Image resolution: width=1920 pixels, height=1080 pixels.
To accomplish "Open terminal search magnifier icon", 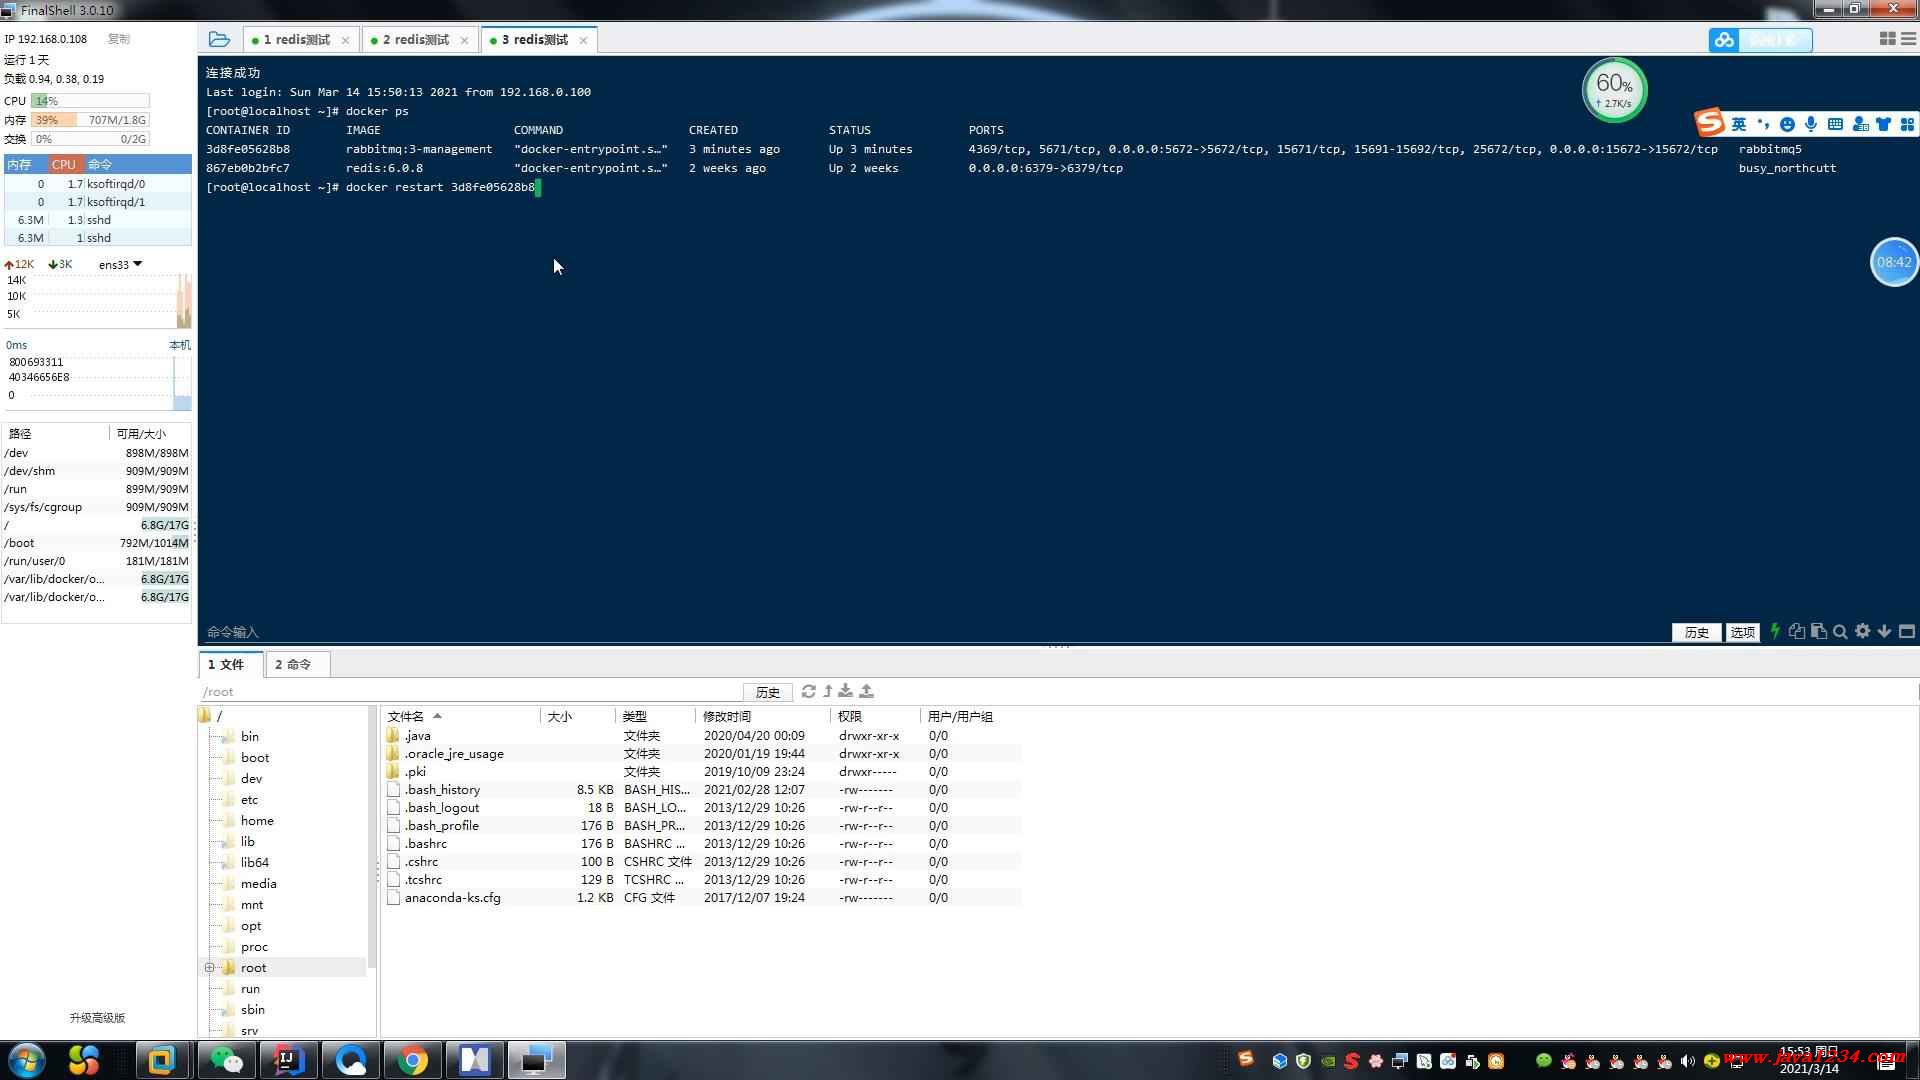I will tap(1840, 631).
